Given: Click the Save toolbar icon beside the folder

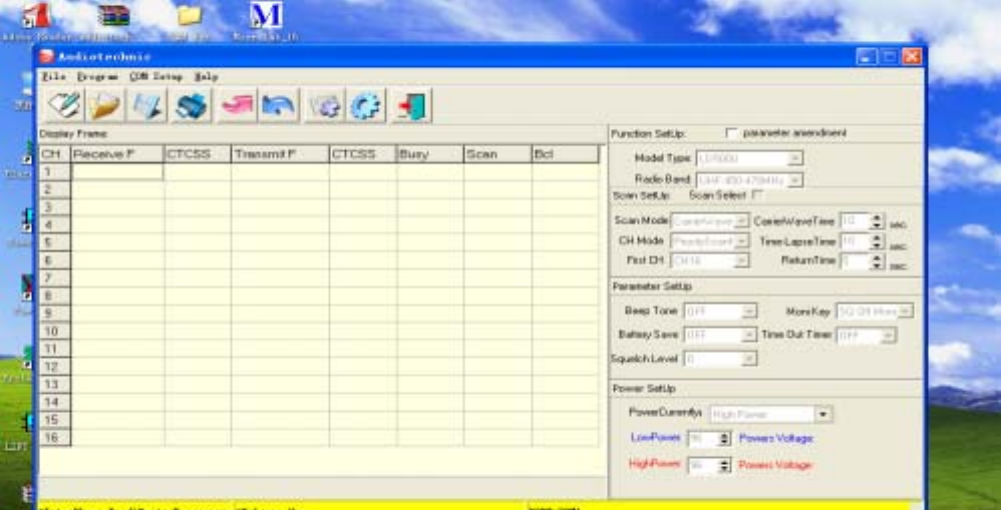Looking at the screenshot, I should [146, 105].
